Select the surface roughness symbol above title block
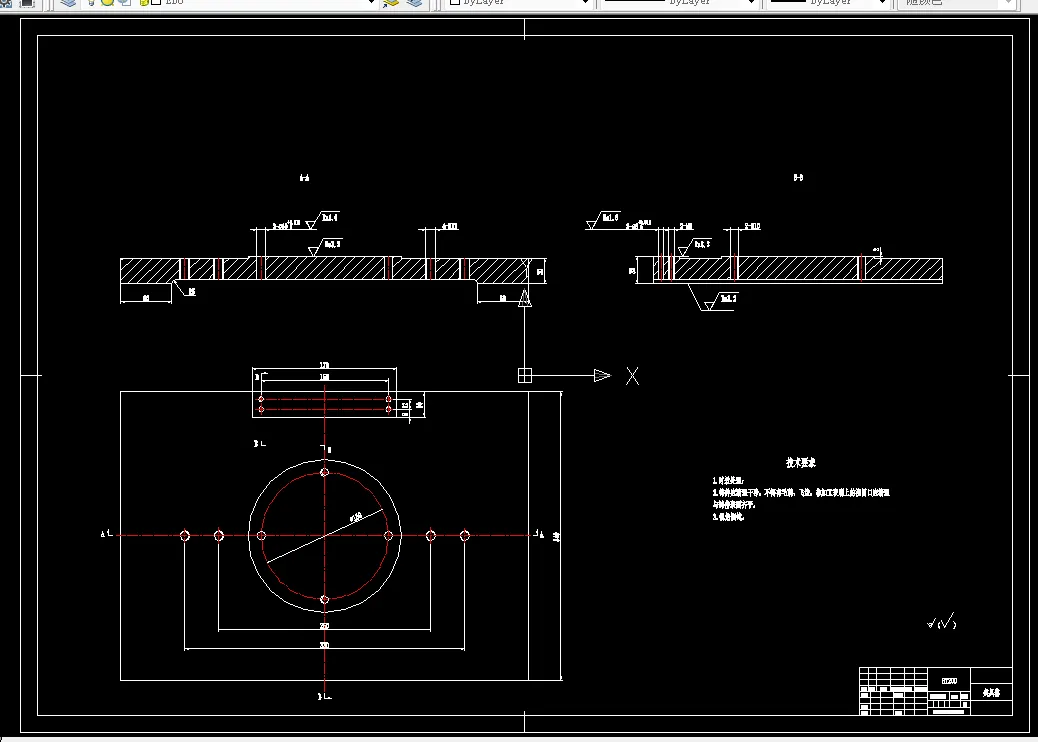The image size is (1038, 742). [x=941, y=622]
